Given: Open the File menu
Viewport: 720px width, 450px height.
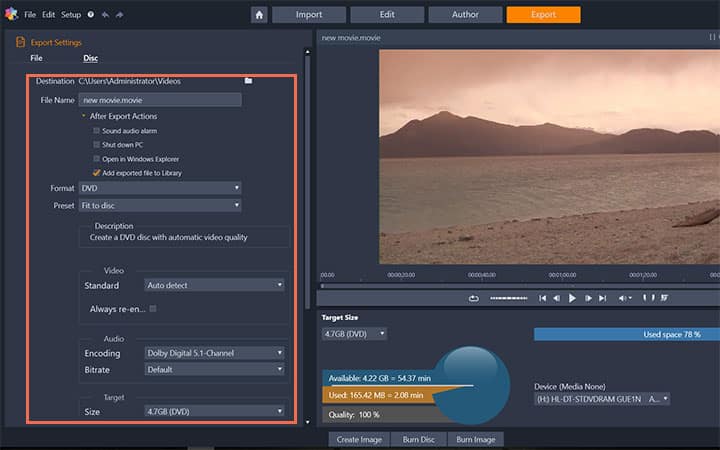Looking at the screenshot, I should point(30,15).
